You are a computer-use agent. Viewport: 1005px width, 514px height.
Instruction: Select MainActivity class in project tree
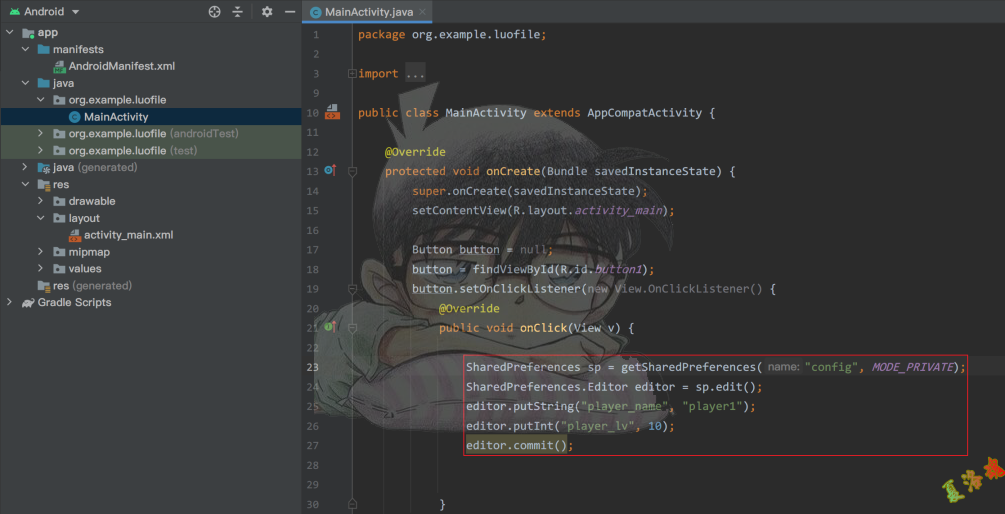click(115, 117)
